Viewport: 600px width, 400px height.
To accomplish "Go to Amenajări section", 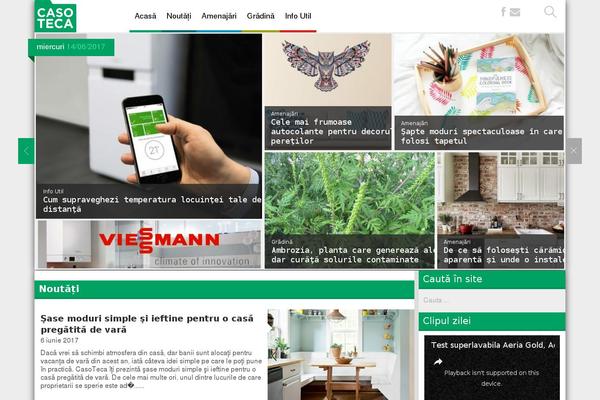I will pyautogui.click(x=219, y=16).
